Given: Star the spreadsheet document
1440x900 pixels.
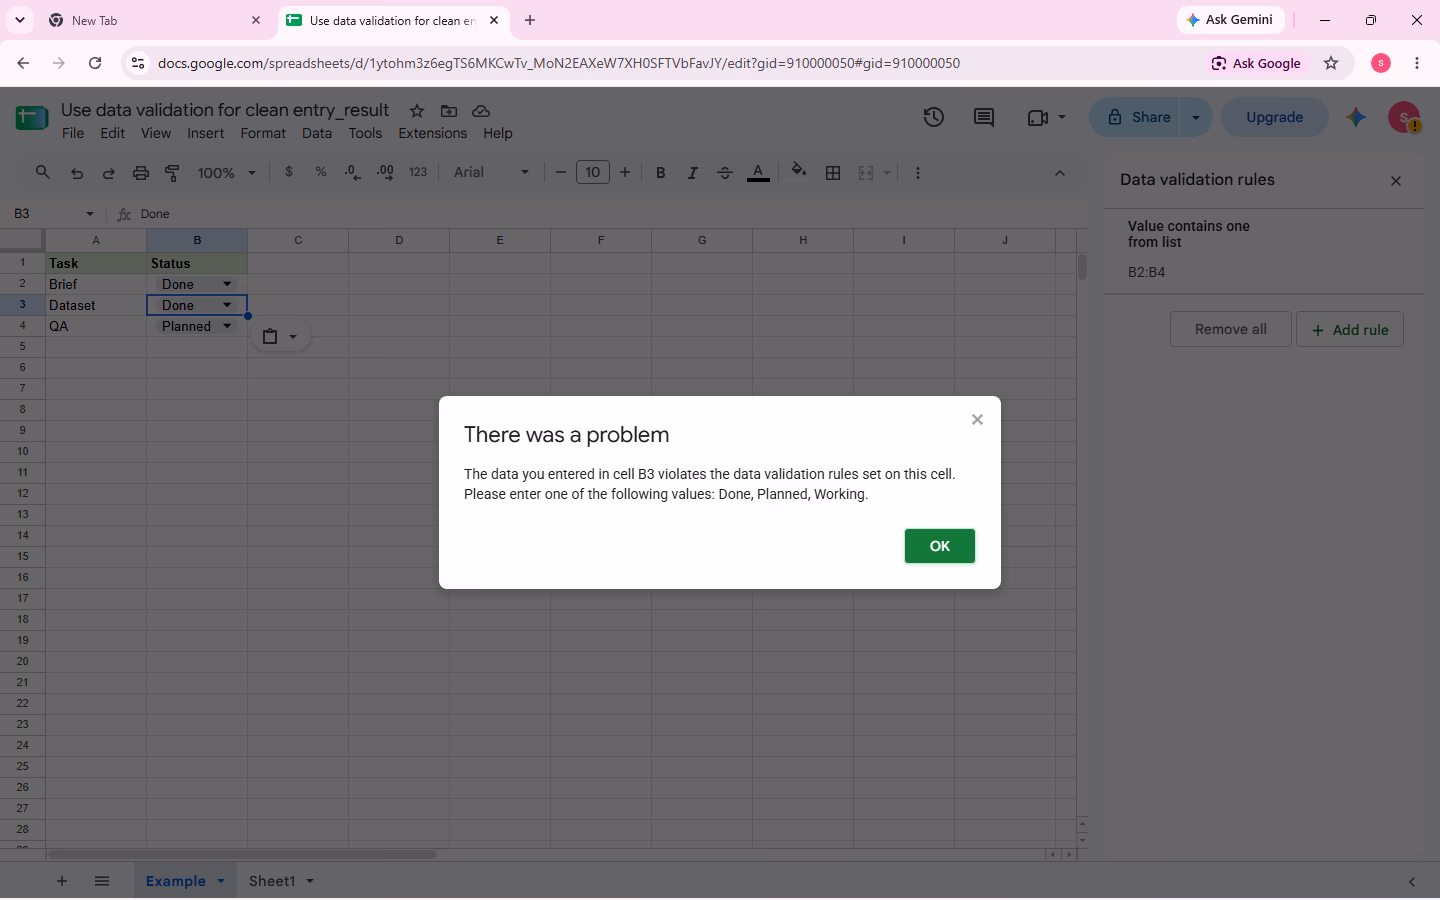Looking at the screenshot, I should (x=417, y=111).
